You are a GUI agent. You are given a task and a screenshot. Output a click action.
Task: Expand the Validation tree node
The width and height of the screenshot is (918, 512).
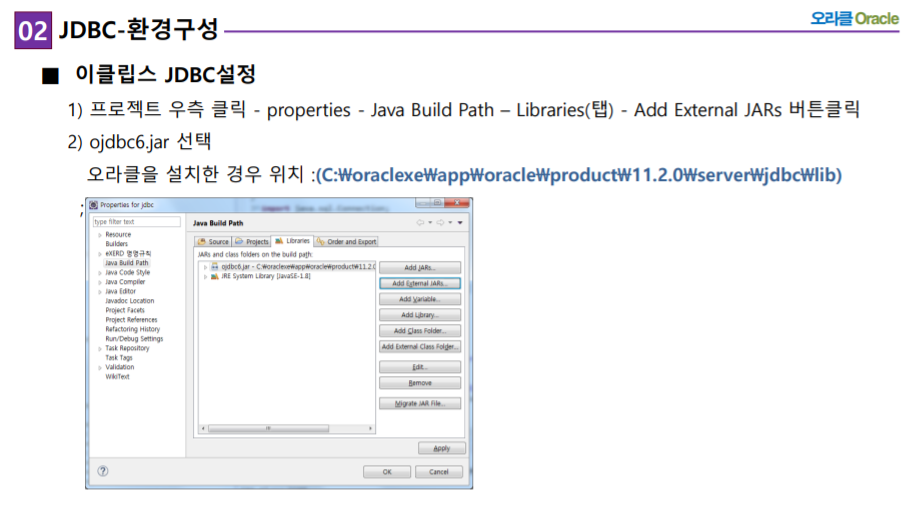100,367
